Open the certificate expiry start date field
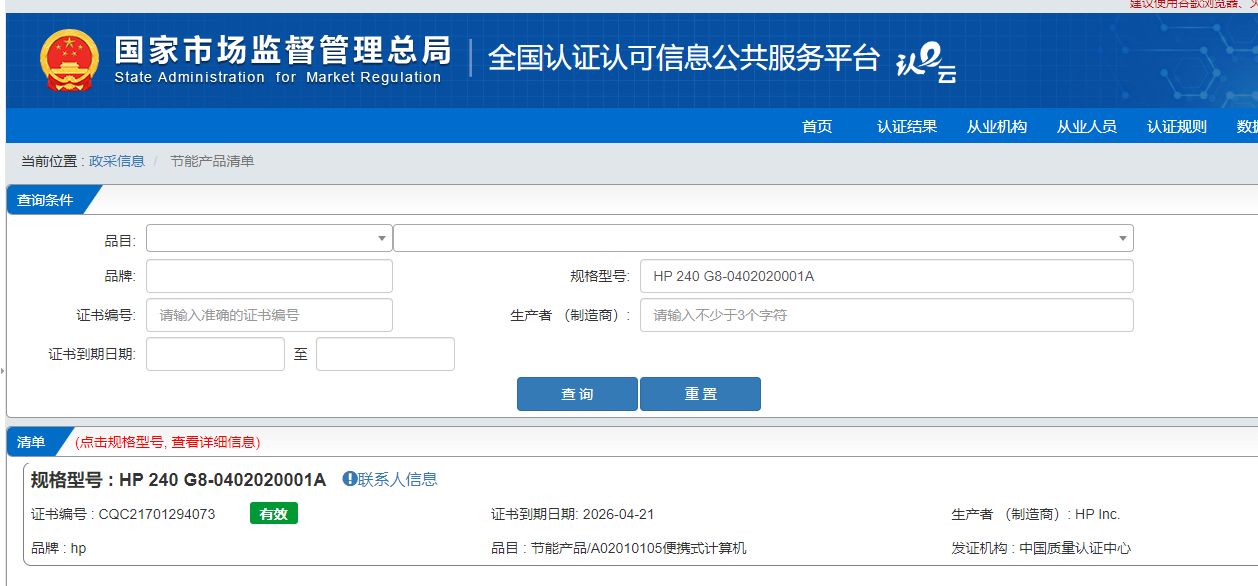Viewport: 1258px width, 586px height. click(x=215, y=354)
